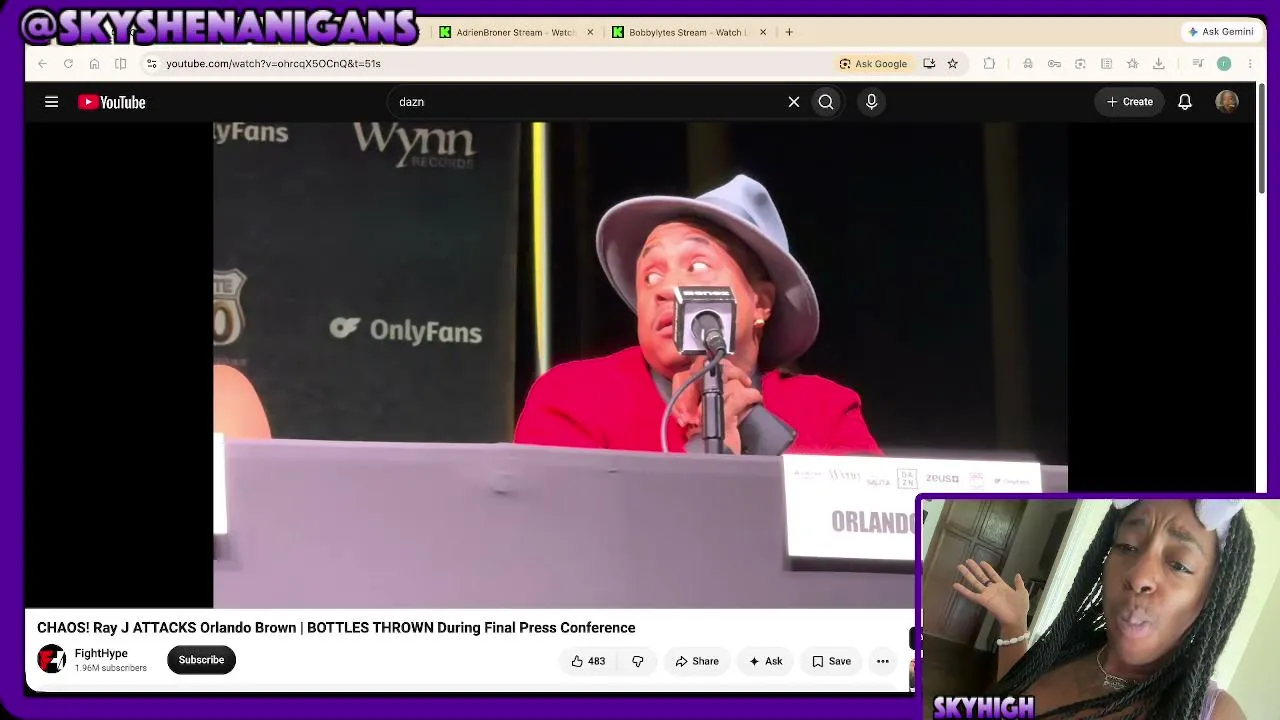
Task: Open the FightHype channel name link
Action: (101, 654)
